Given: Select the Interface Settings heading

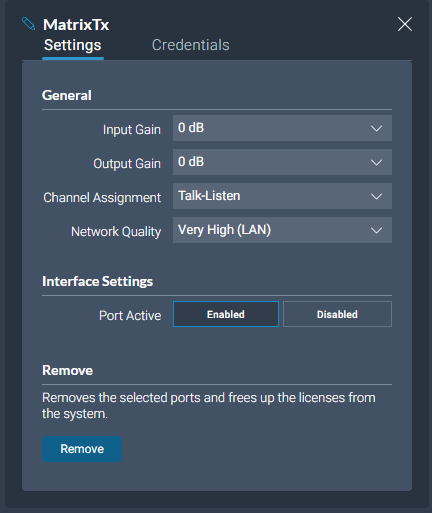Looking at the screenshot, I should [x=98, y=281].
